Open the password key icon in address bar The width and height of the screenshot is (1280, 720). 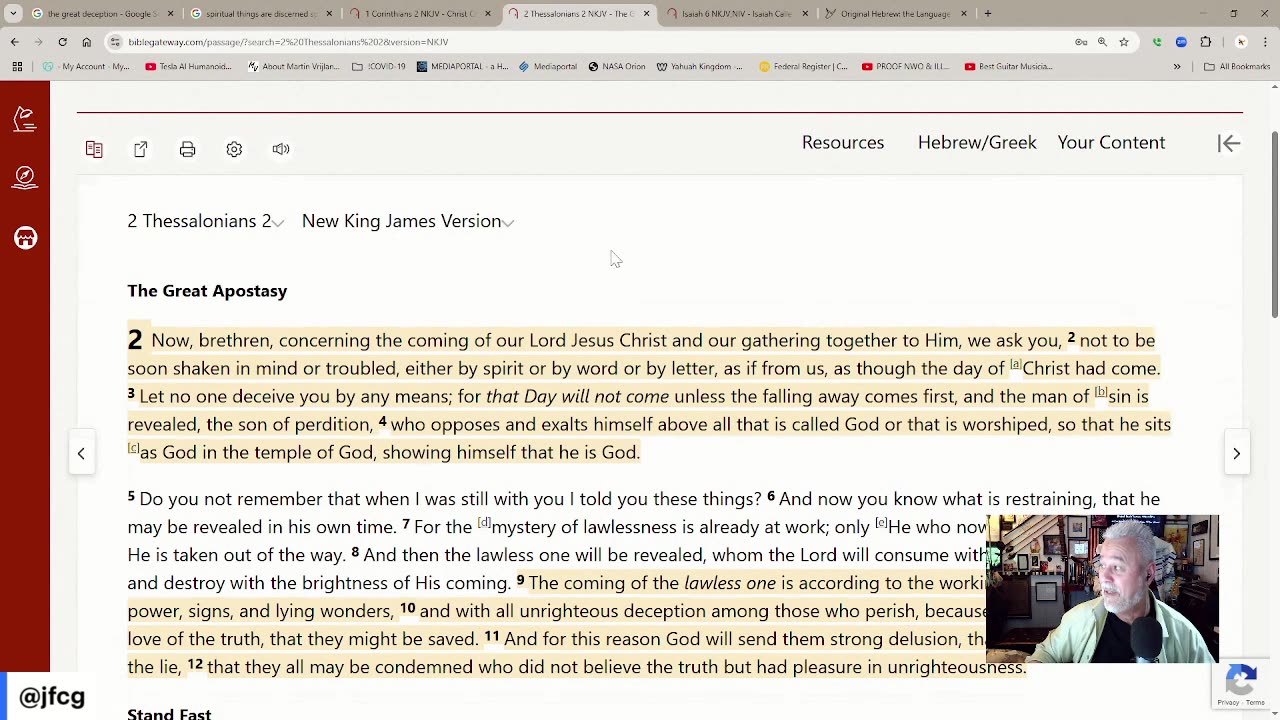(1081, 42)
